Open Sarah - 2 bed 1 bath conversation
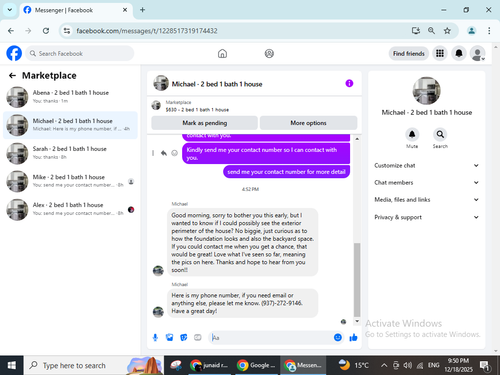500x375 pixels. coord(70,153)
